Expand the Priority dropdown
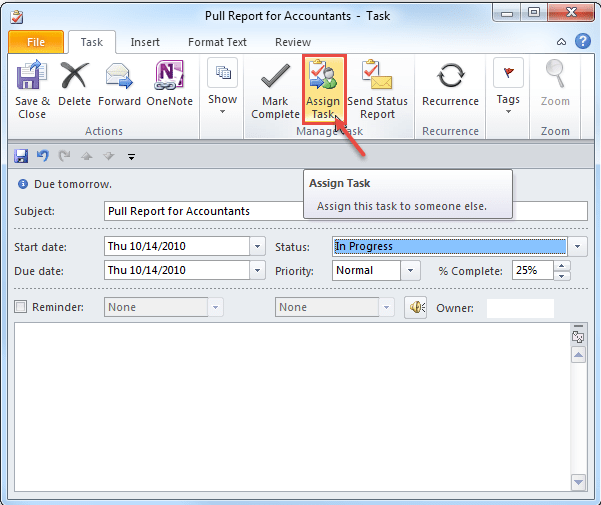 (x=411, y=271)
